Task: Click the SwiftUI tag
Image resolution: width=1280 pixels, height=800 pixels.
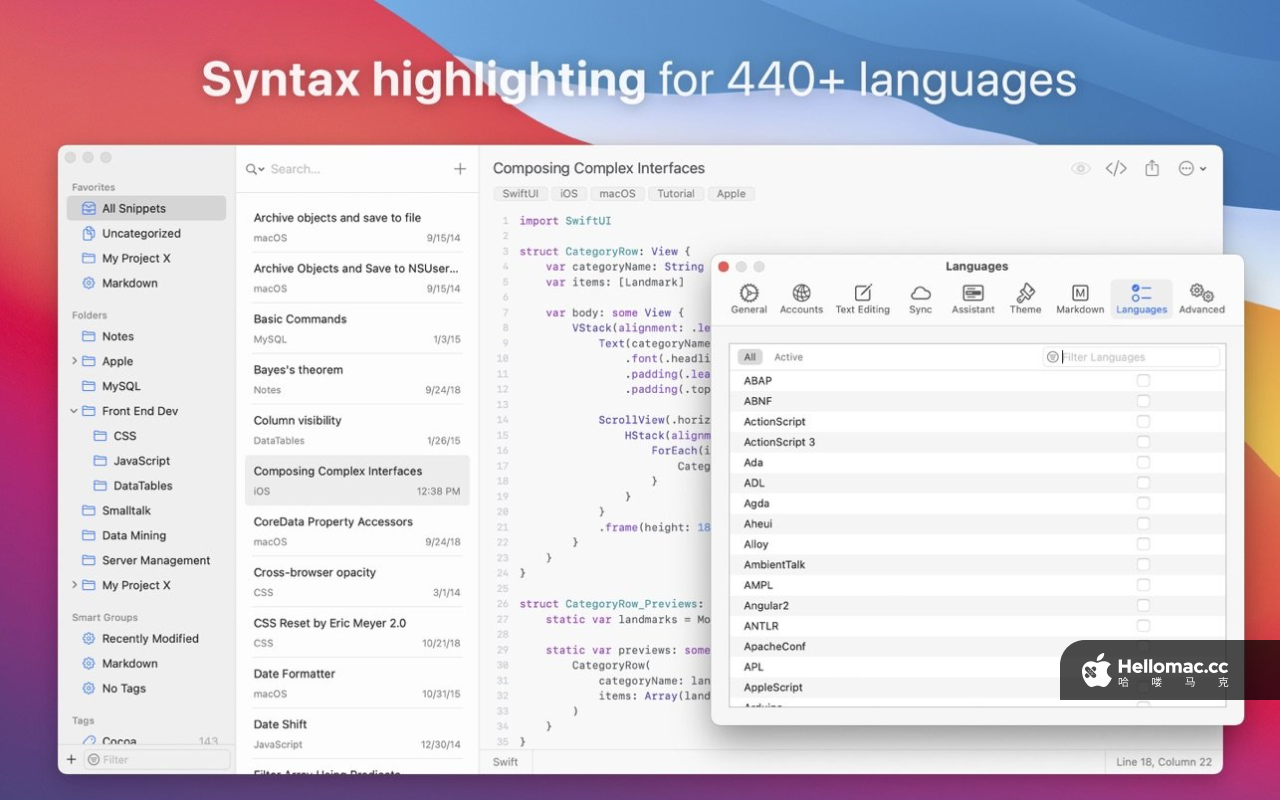Action: click(520, 194)
